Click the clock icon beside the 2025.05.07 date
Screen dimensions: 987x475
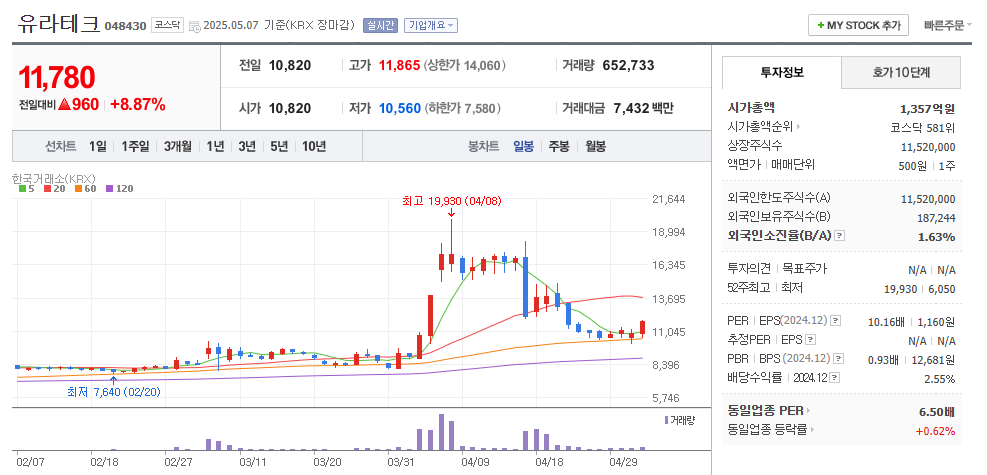pyautogui.click(x=195, y=26)
